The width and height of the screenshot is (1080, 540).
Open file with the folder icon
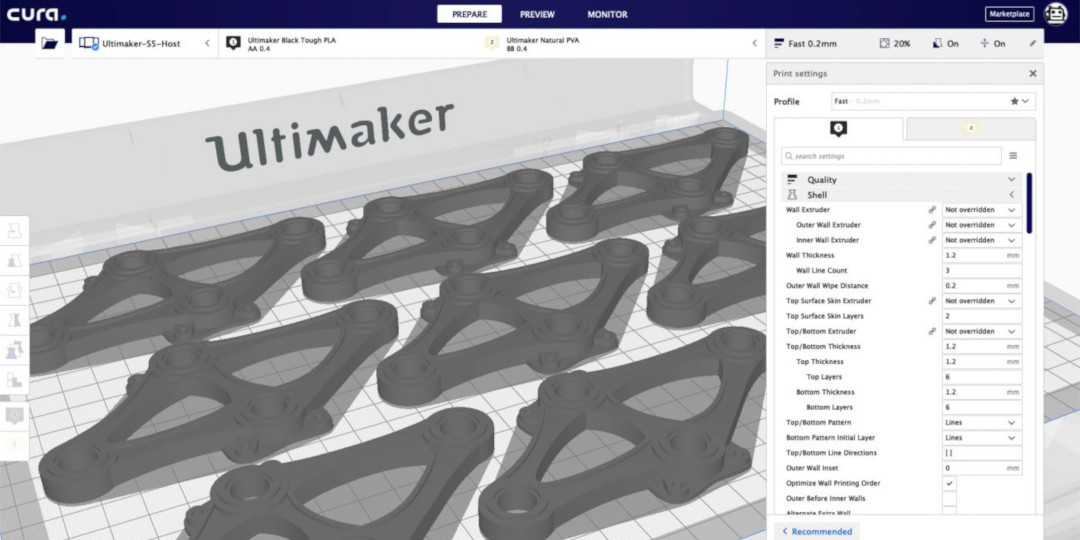50,43
